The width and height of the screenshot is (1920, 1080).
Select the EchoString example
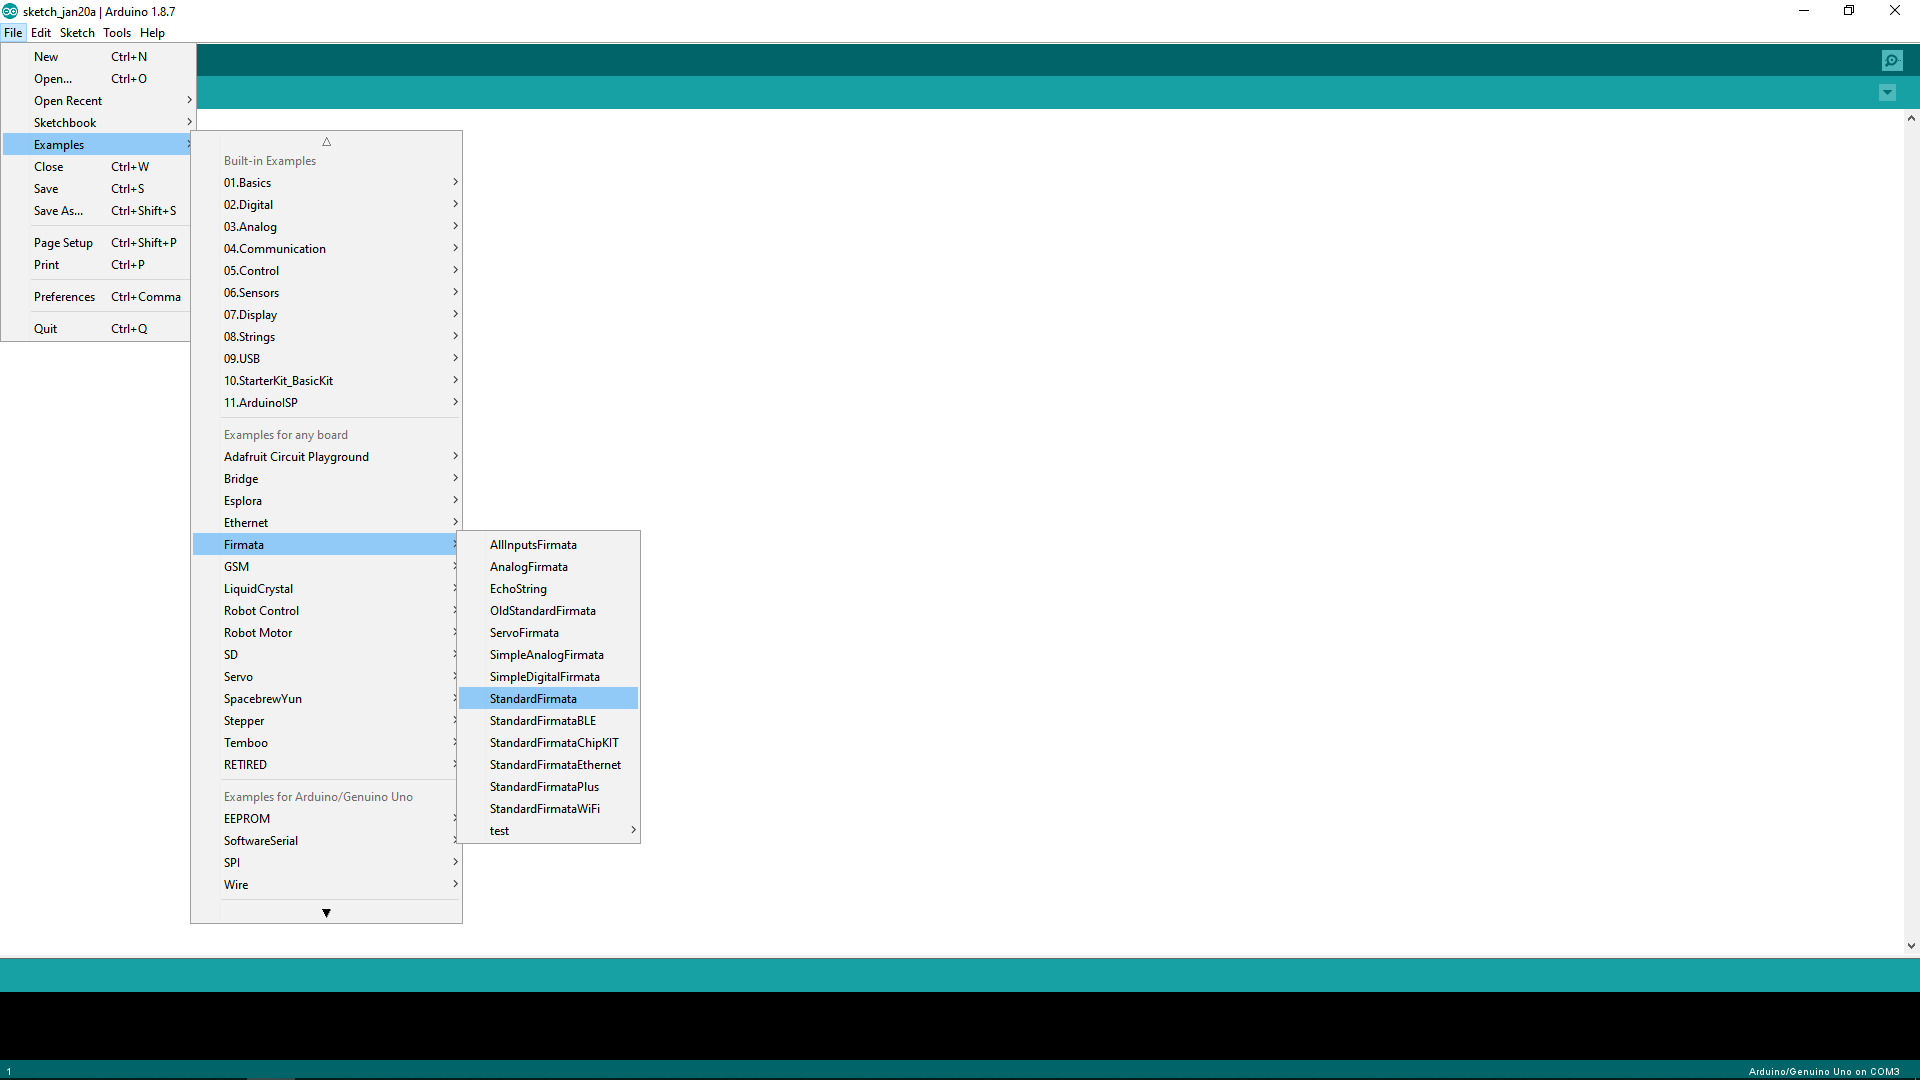[x=518, y=589]
